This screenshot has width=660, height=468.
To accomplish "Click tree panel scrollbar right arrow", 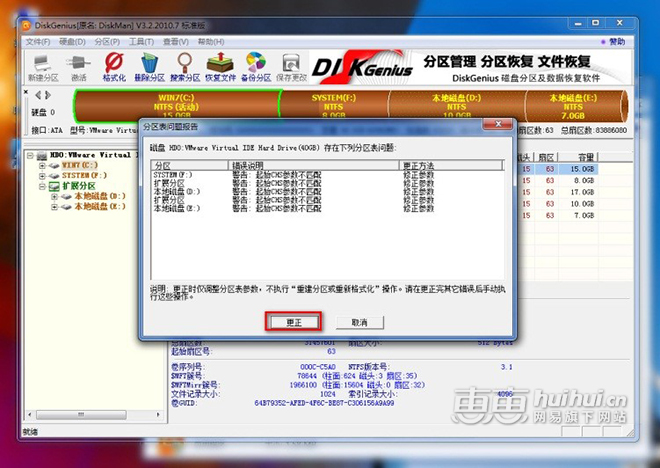I will click(x=158, y=415).
